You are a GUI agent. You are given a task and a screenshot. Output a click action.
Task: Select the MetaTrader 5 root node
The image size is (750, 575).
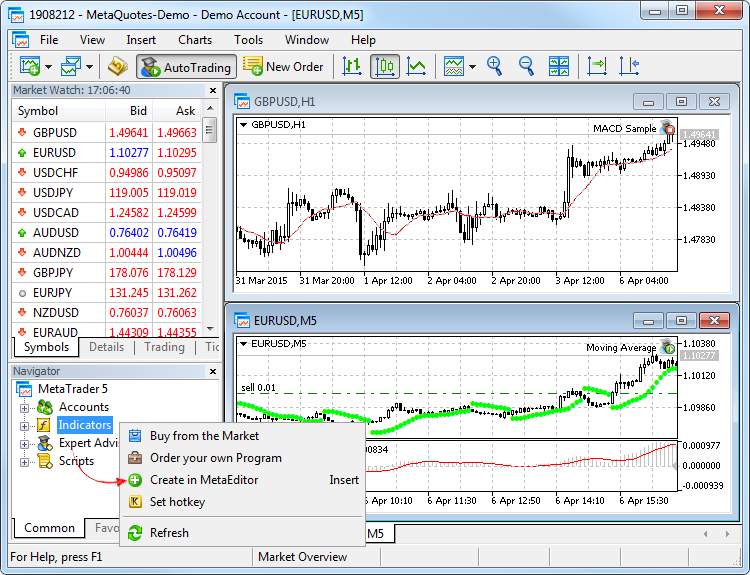[x=73, y=389]
